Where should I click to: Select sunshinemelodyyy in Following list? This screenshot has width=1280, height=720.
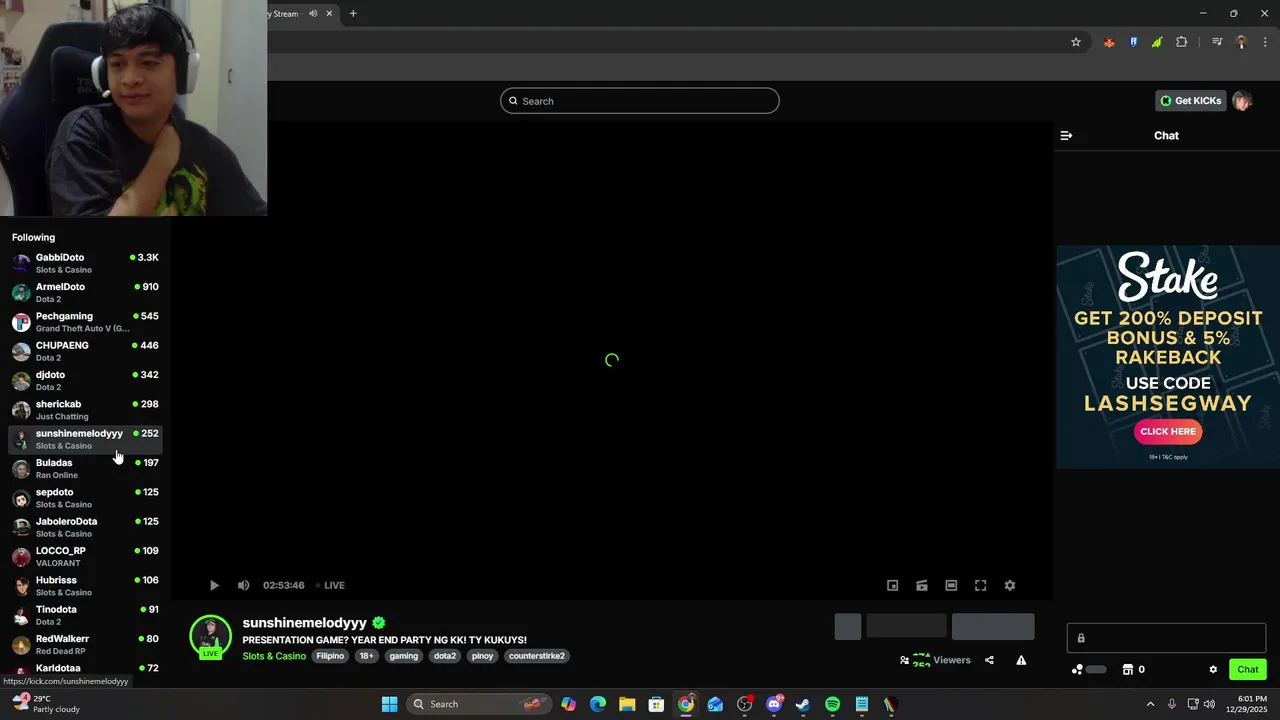coord(86,439)
